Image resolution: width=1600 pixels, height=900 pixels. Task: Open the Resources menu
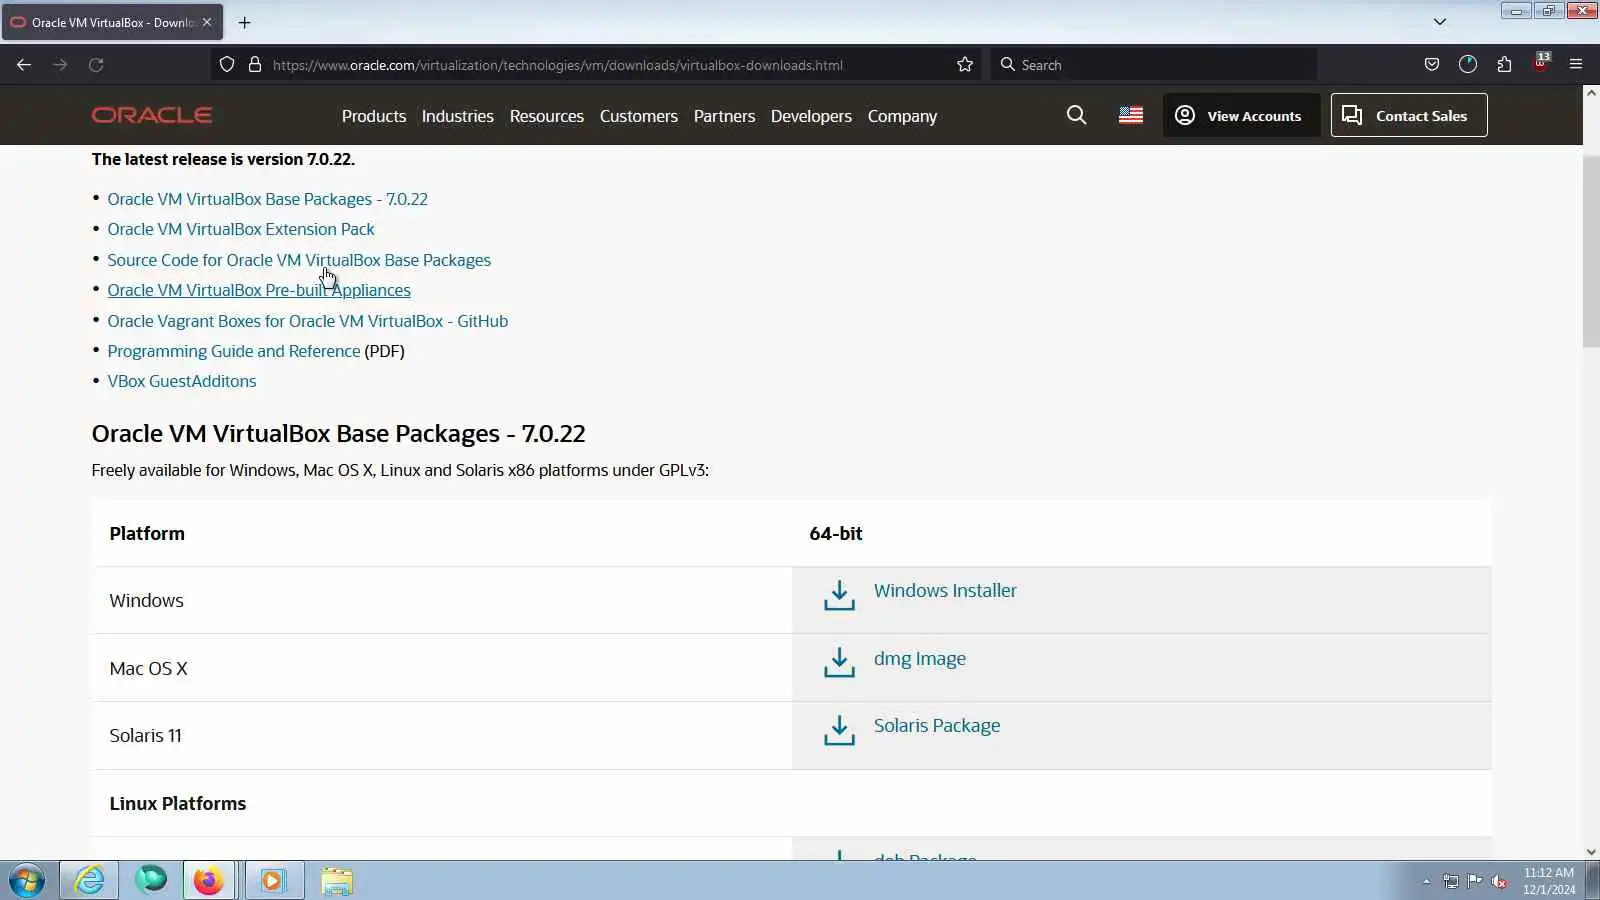547,116
